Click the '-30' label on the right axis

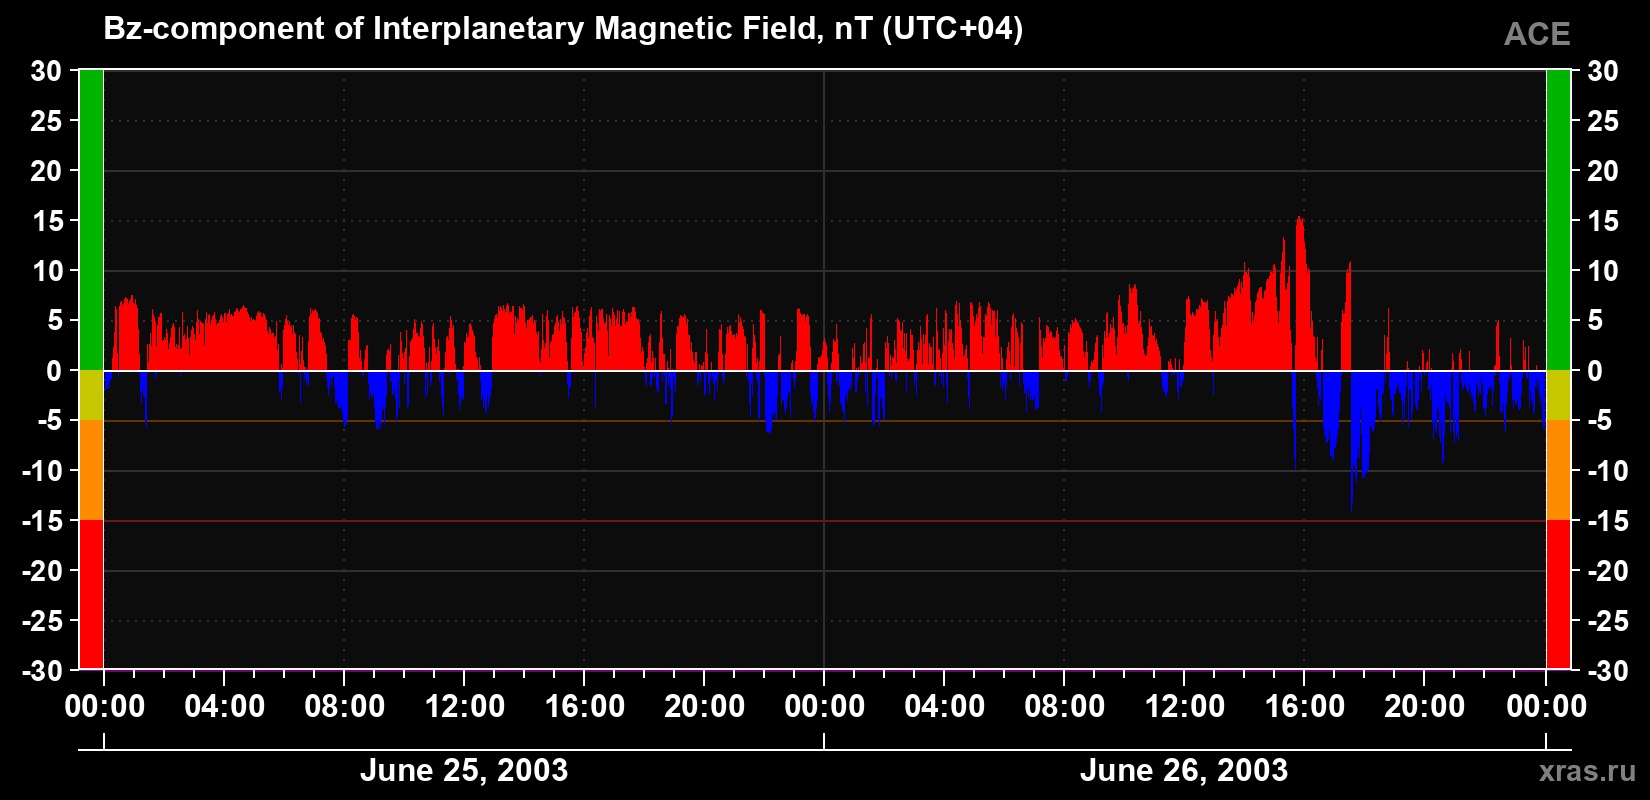coord(1608,671)
